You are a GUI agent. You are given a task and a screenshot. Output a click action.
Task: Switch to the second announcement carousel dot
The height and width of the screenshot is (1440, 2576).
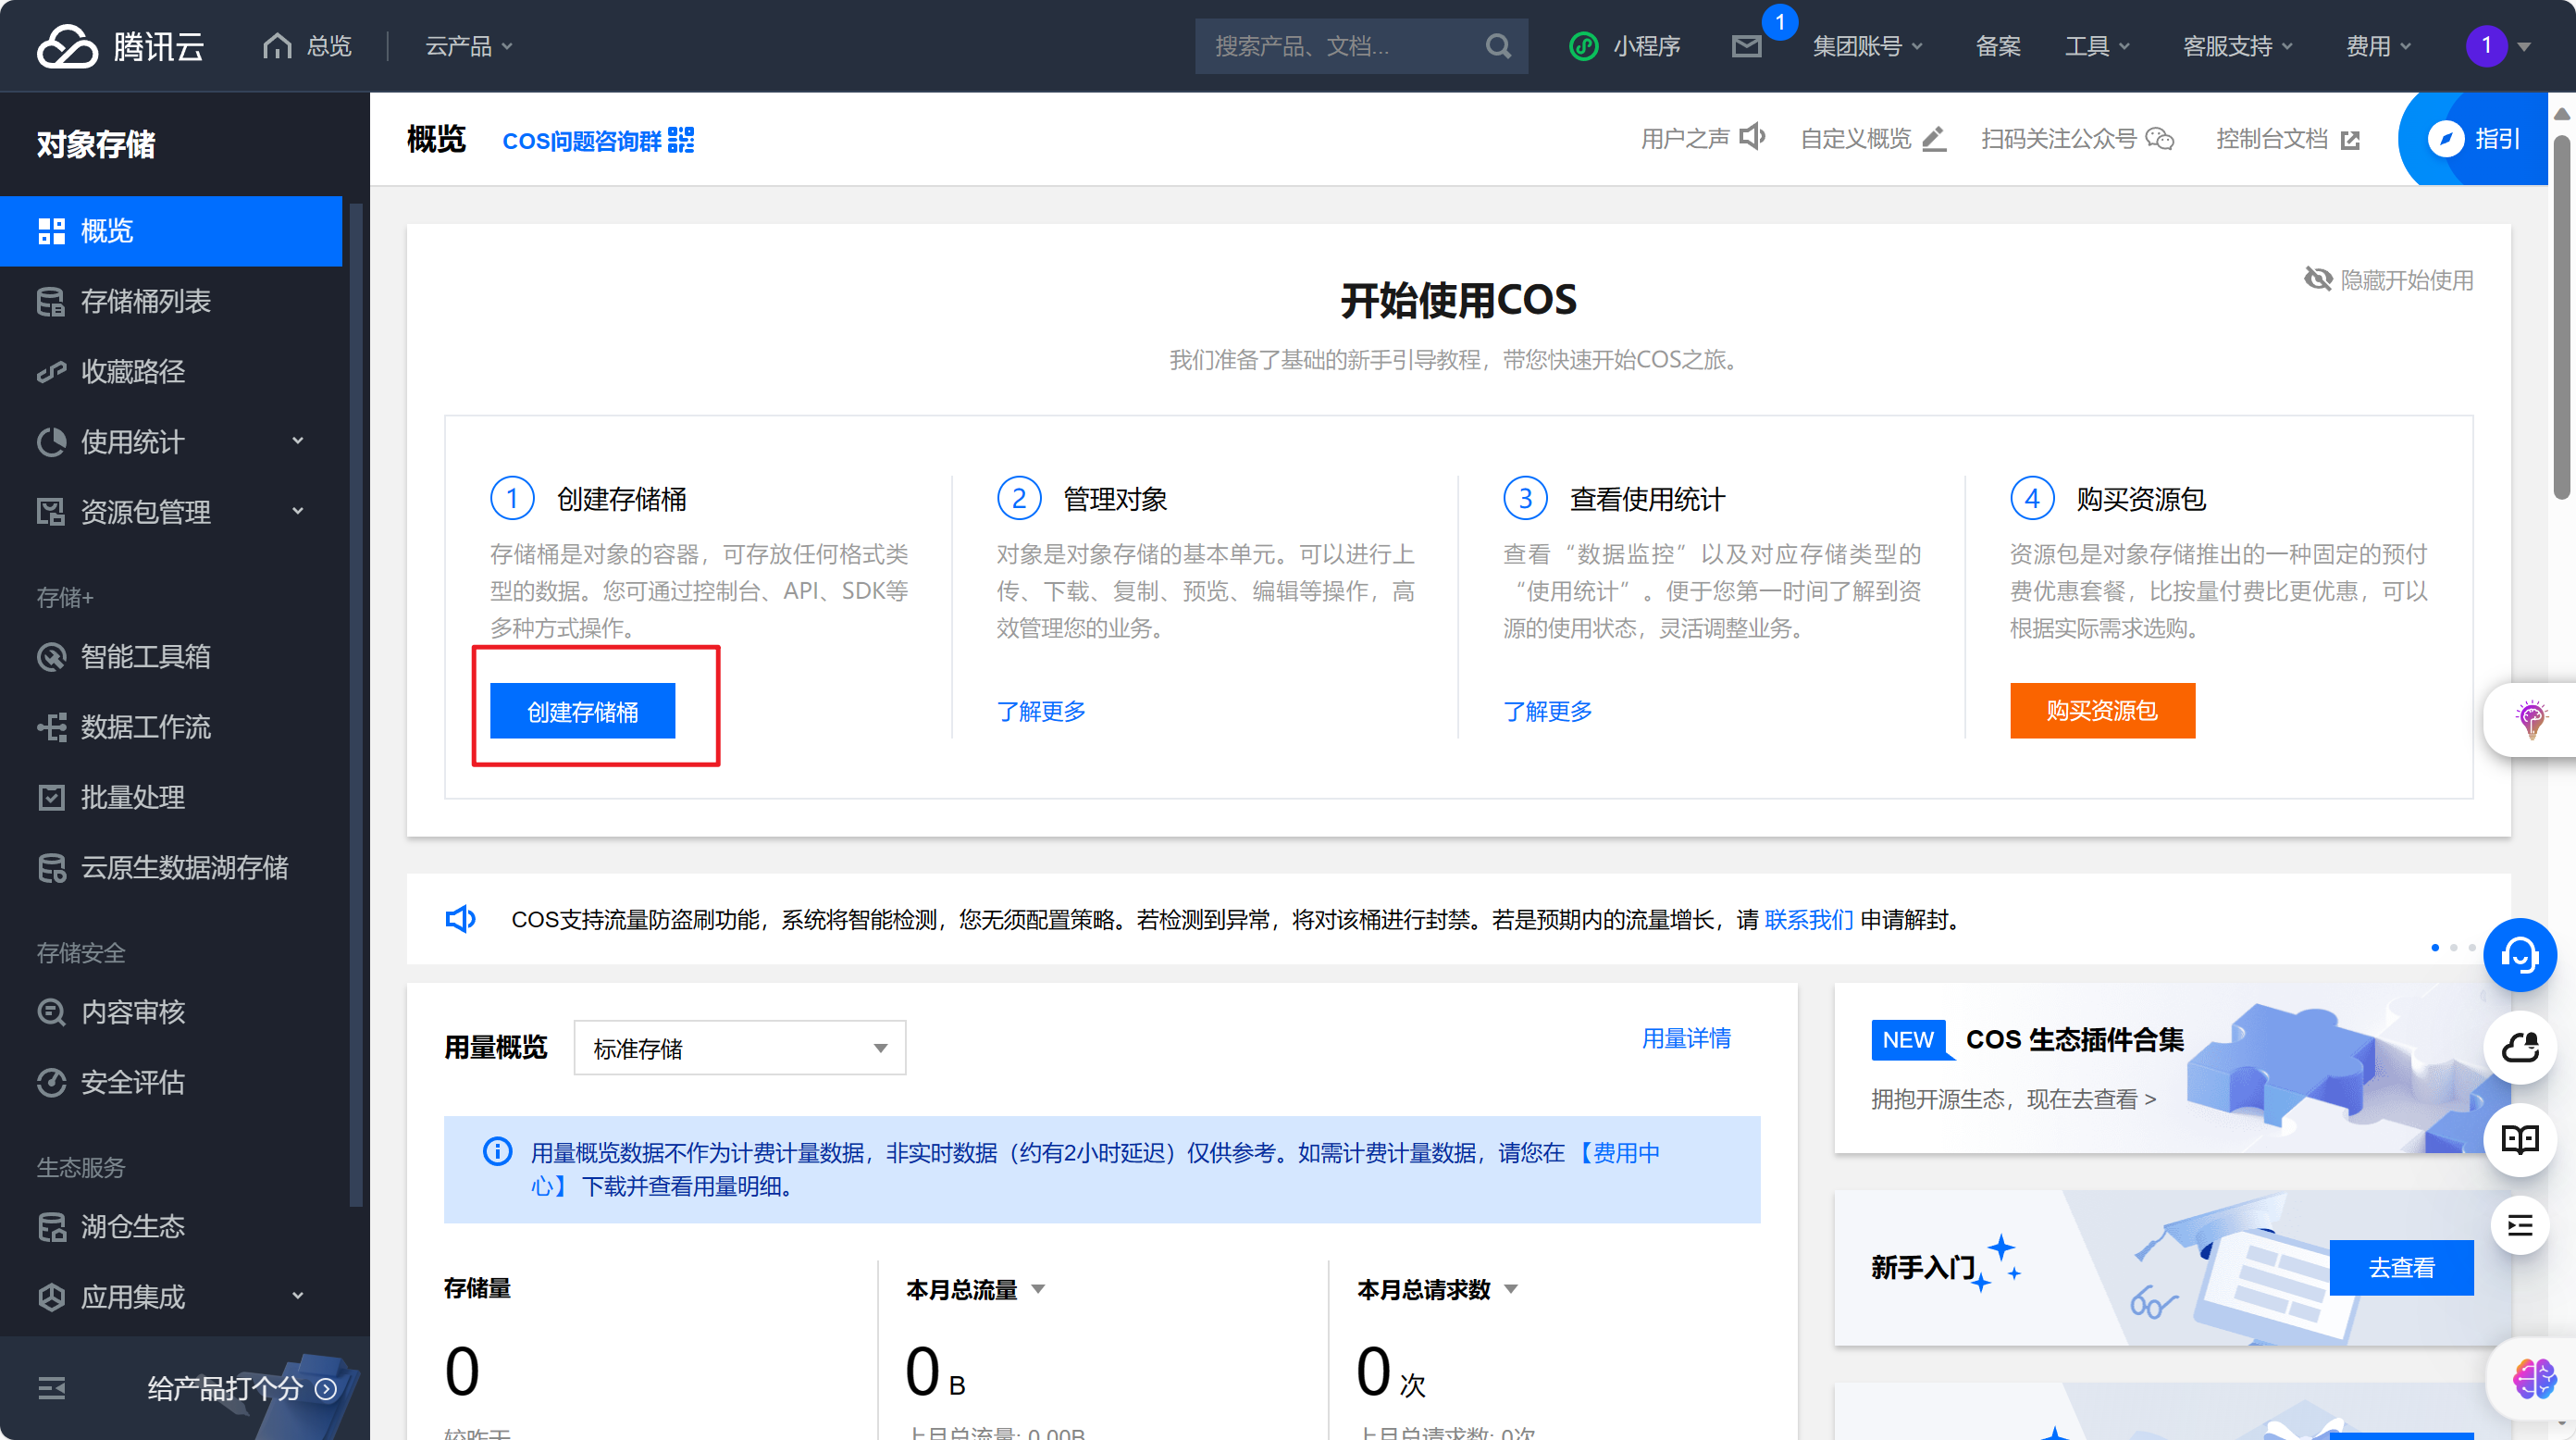(2453, 947)
